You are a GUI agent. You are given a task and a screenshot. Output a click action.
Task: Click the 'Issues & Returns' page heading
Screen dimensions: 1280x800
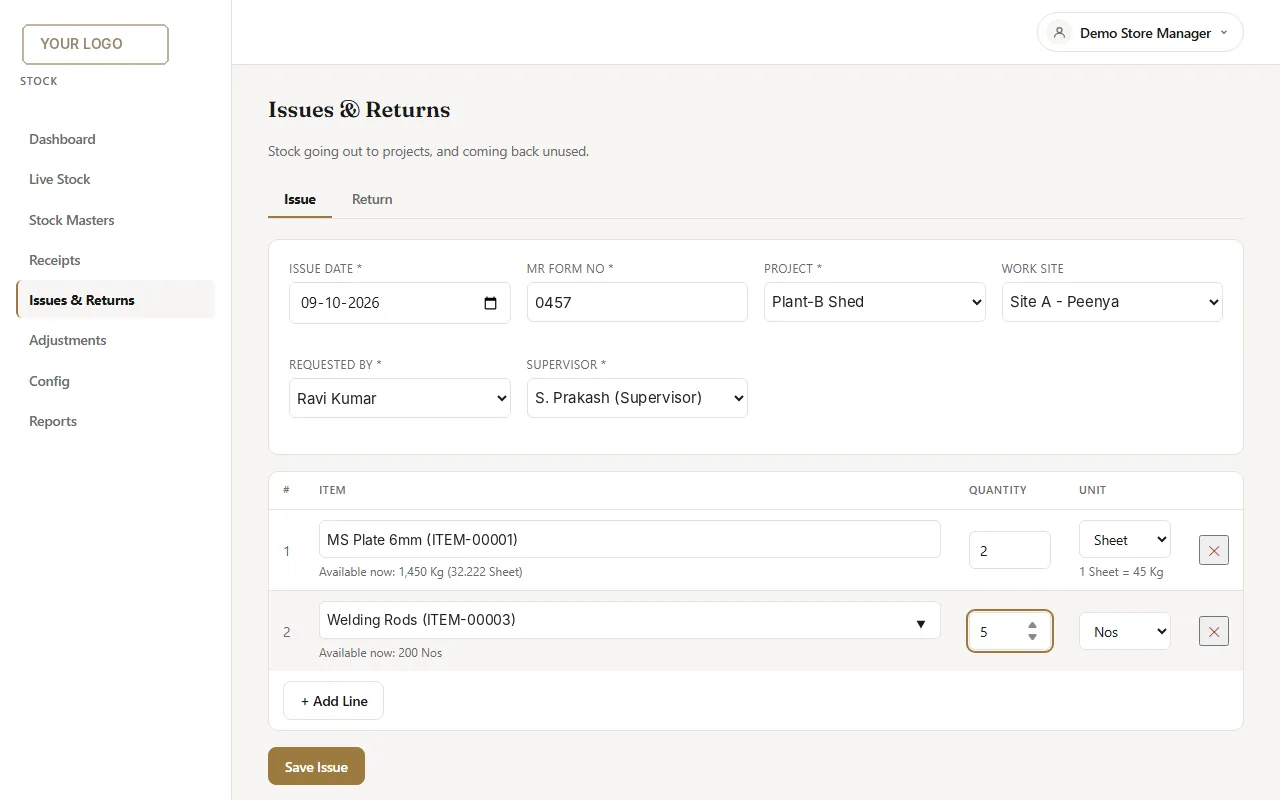(x=359, y=110)
